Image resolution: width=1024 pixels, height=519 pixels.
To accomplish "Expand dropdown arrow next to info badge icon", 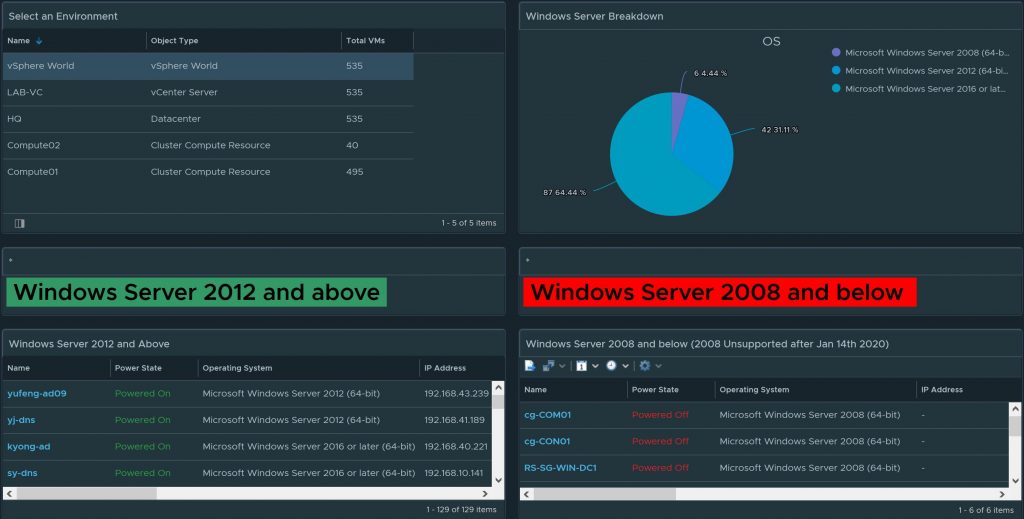I will (x=595, y=367).
